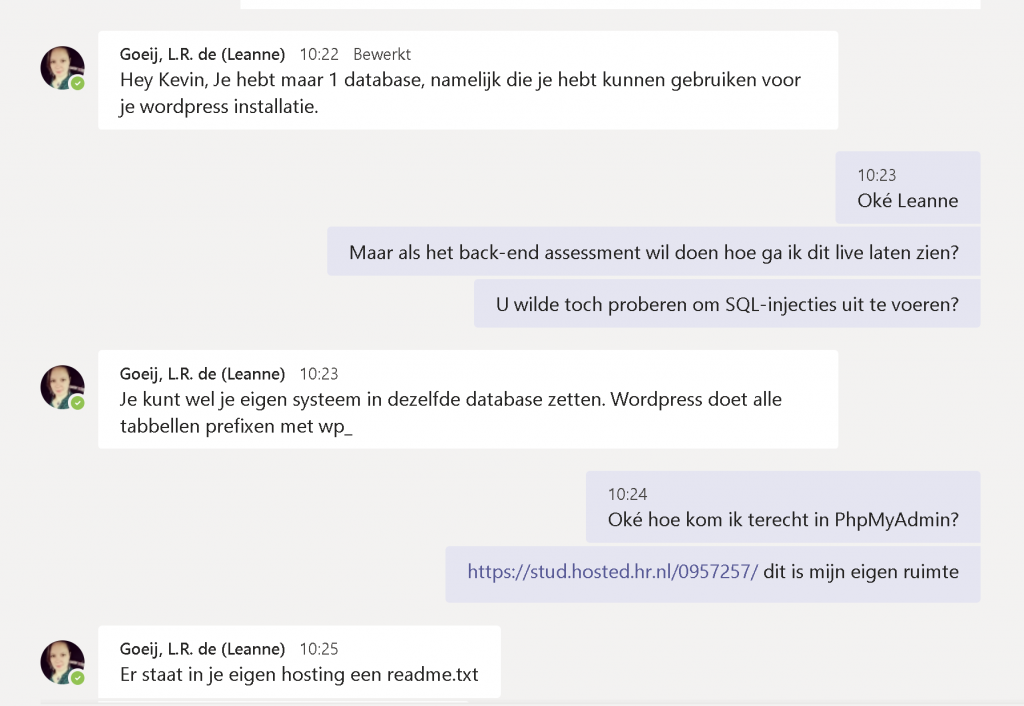This screenshot has height=706, width=1024.
Task: Click Leanne's avatar on the 10:22 message
Action: (63, 68)
